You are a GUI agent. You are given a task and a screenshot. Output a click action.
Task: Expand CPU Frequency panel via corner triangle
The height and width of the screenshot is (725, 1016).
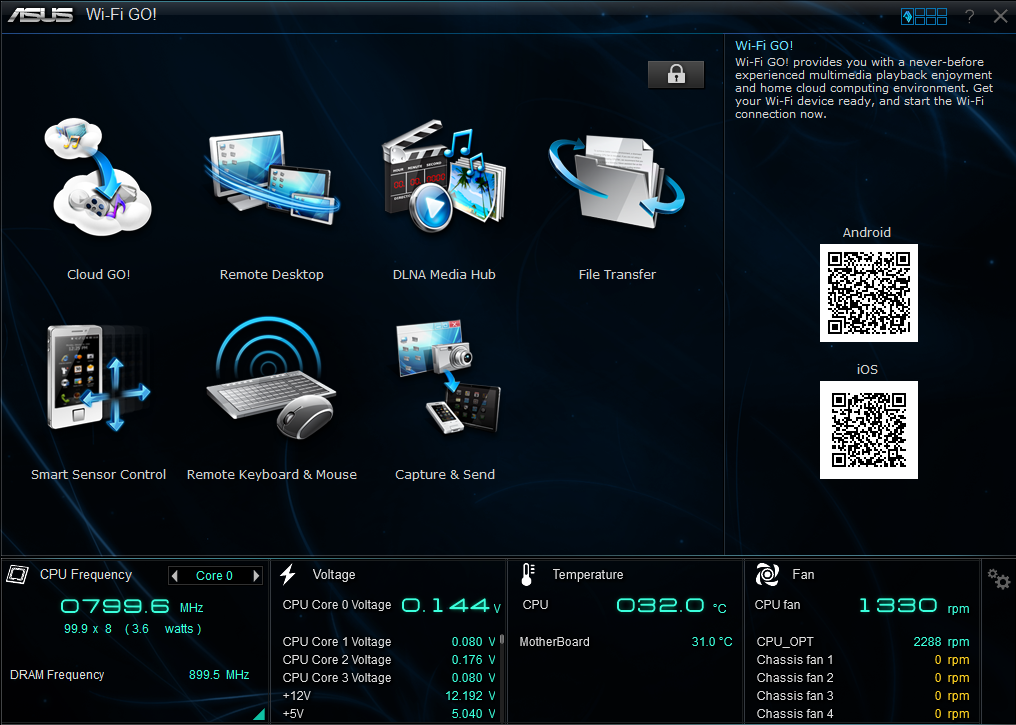[x=259, y=714]
